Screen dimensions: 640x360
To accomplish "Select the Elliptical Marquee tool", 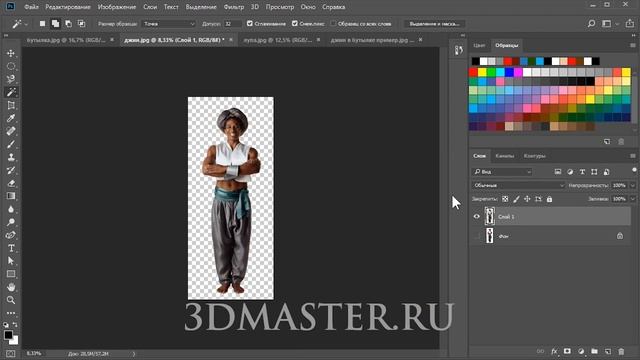I will tap(11, 66).
